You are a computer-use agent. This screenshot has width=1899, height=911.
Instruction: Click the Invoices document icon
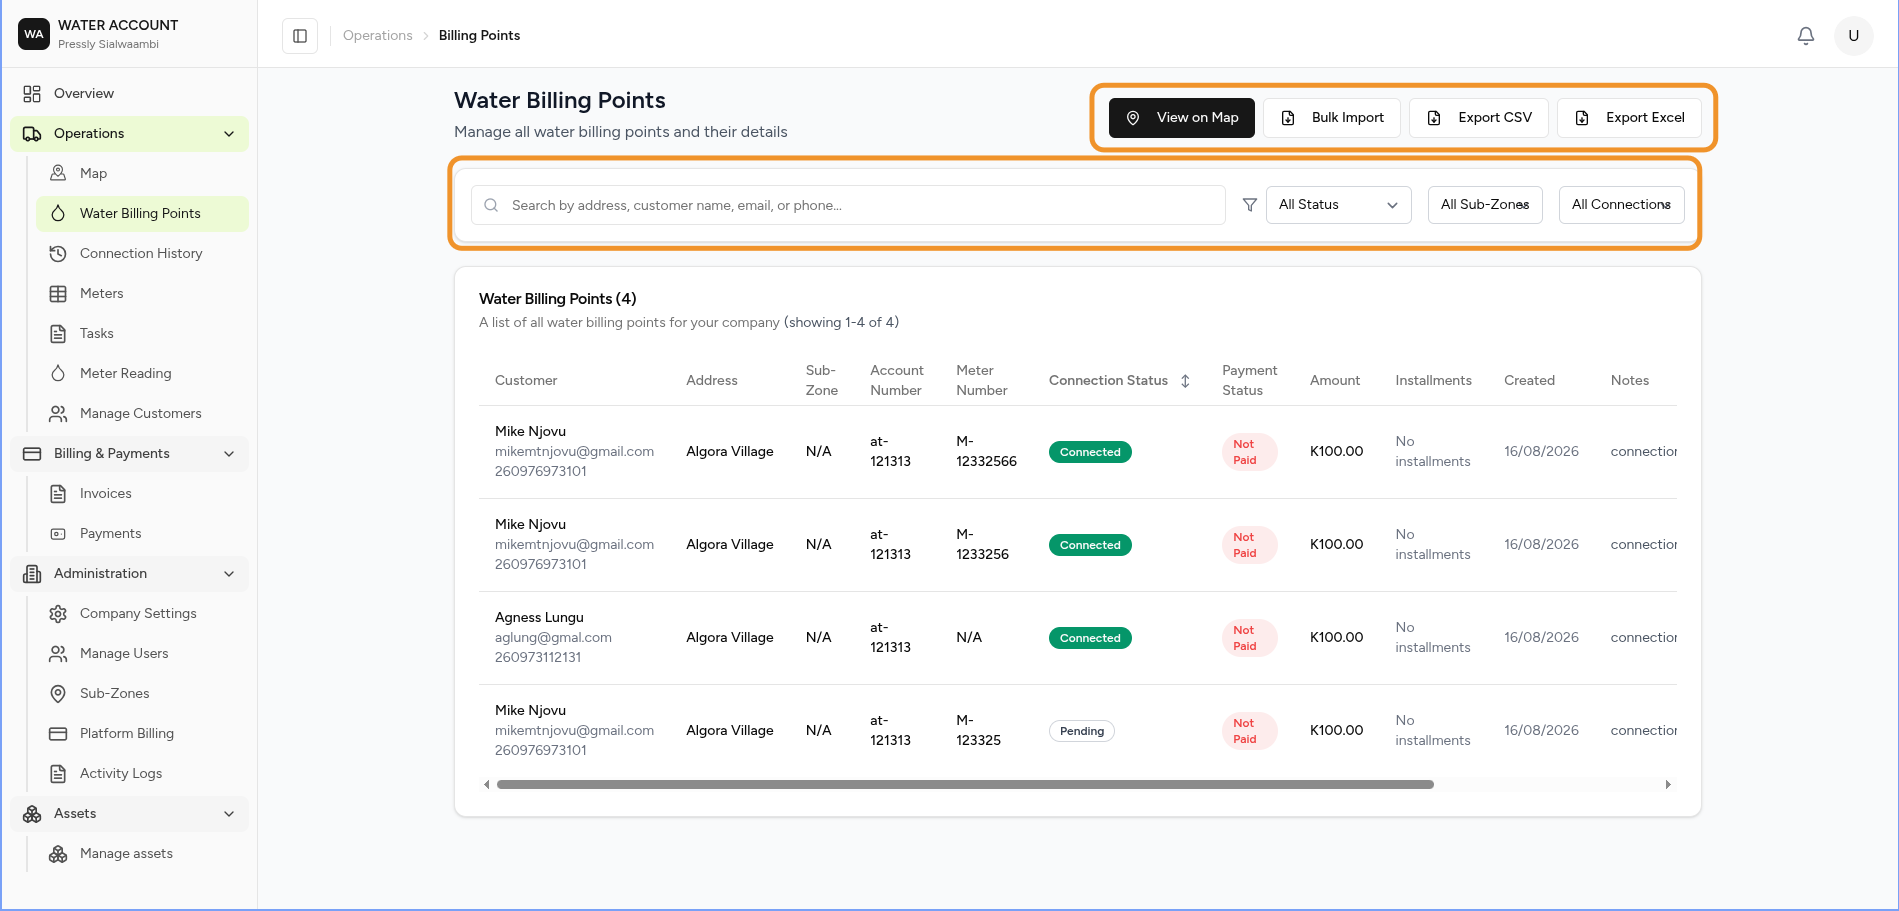pos(58,493)
